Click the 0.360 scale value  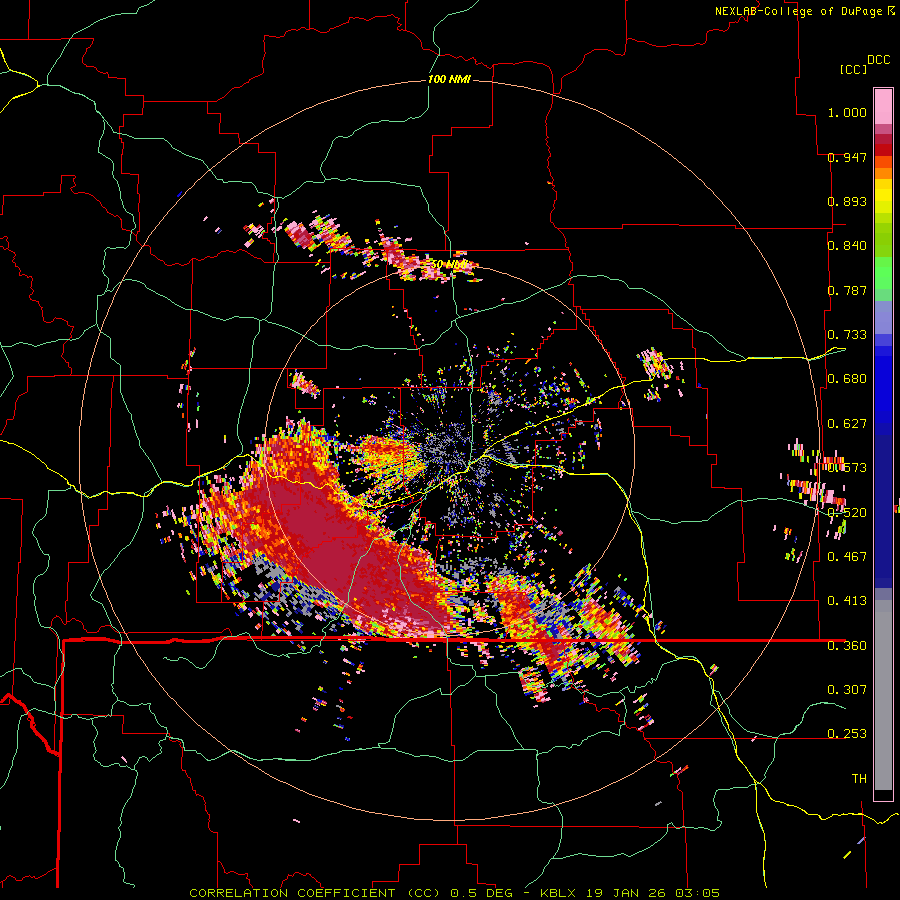[847, 646]
